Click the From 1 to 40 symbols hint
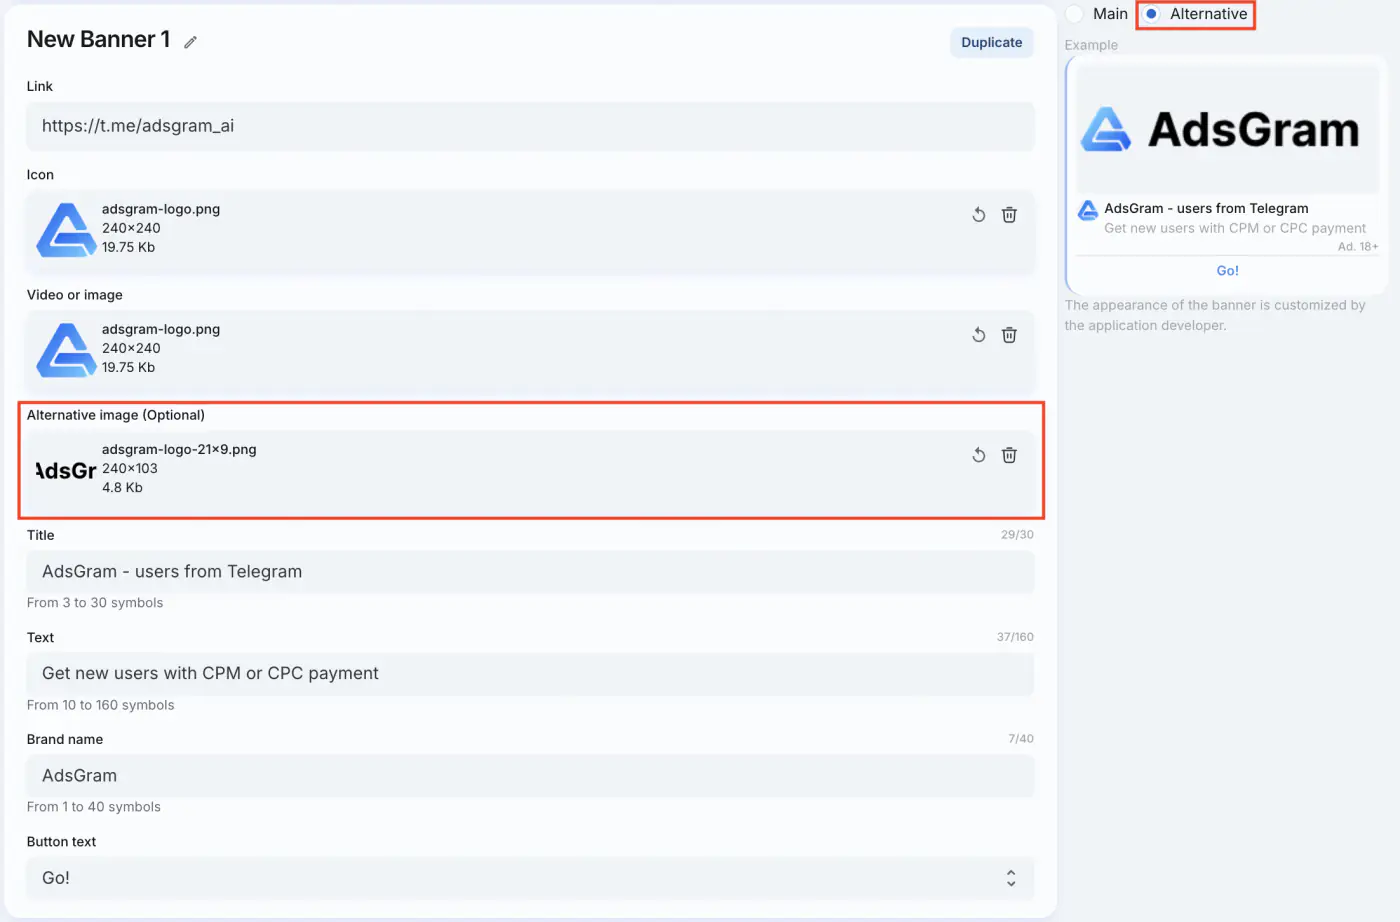Image resolution: width=1400 pixels, height=922 pixels. pyautogui.click(x=94, y=807)
